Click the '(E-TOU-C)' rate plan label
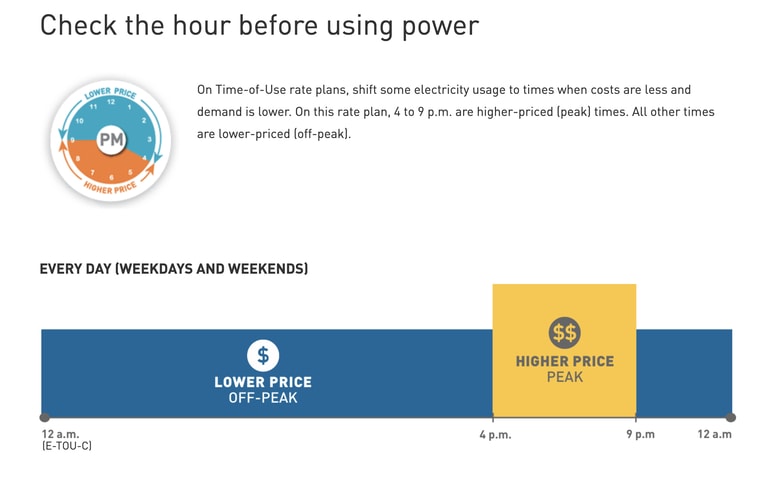 [x=66, y=448]
